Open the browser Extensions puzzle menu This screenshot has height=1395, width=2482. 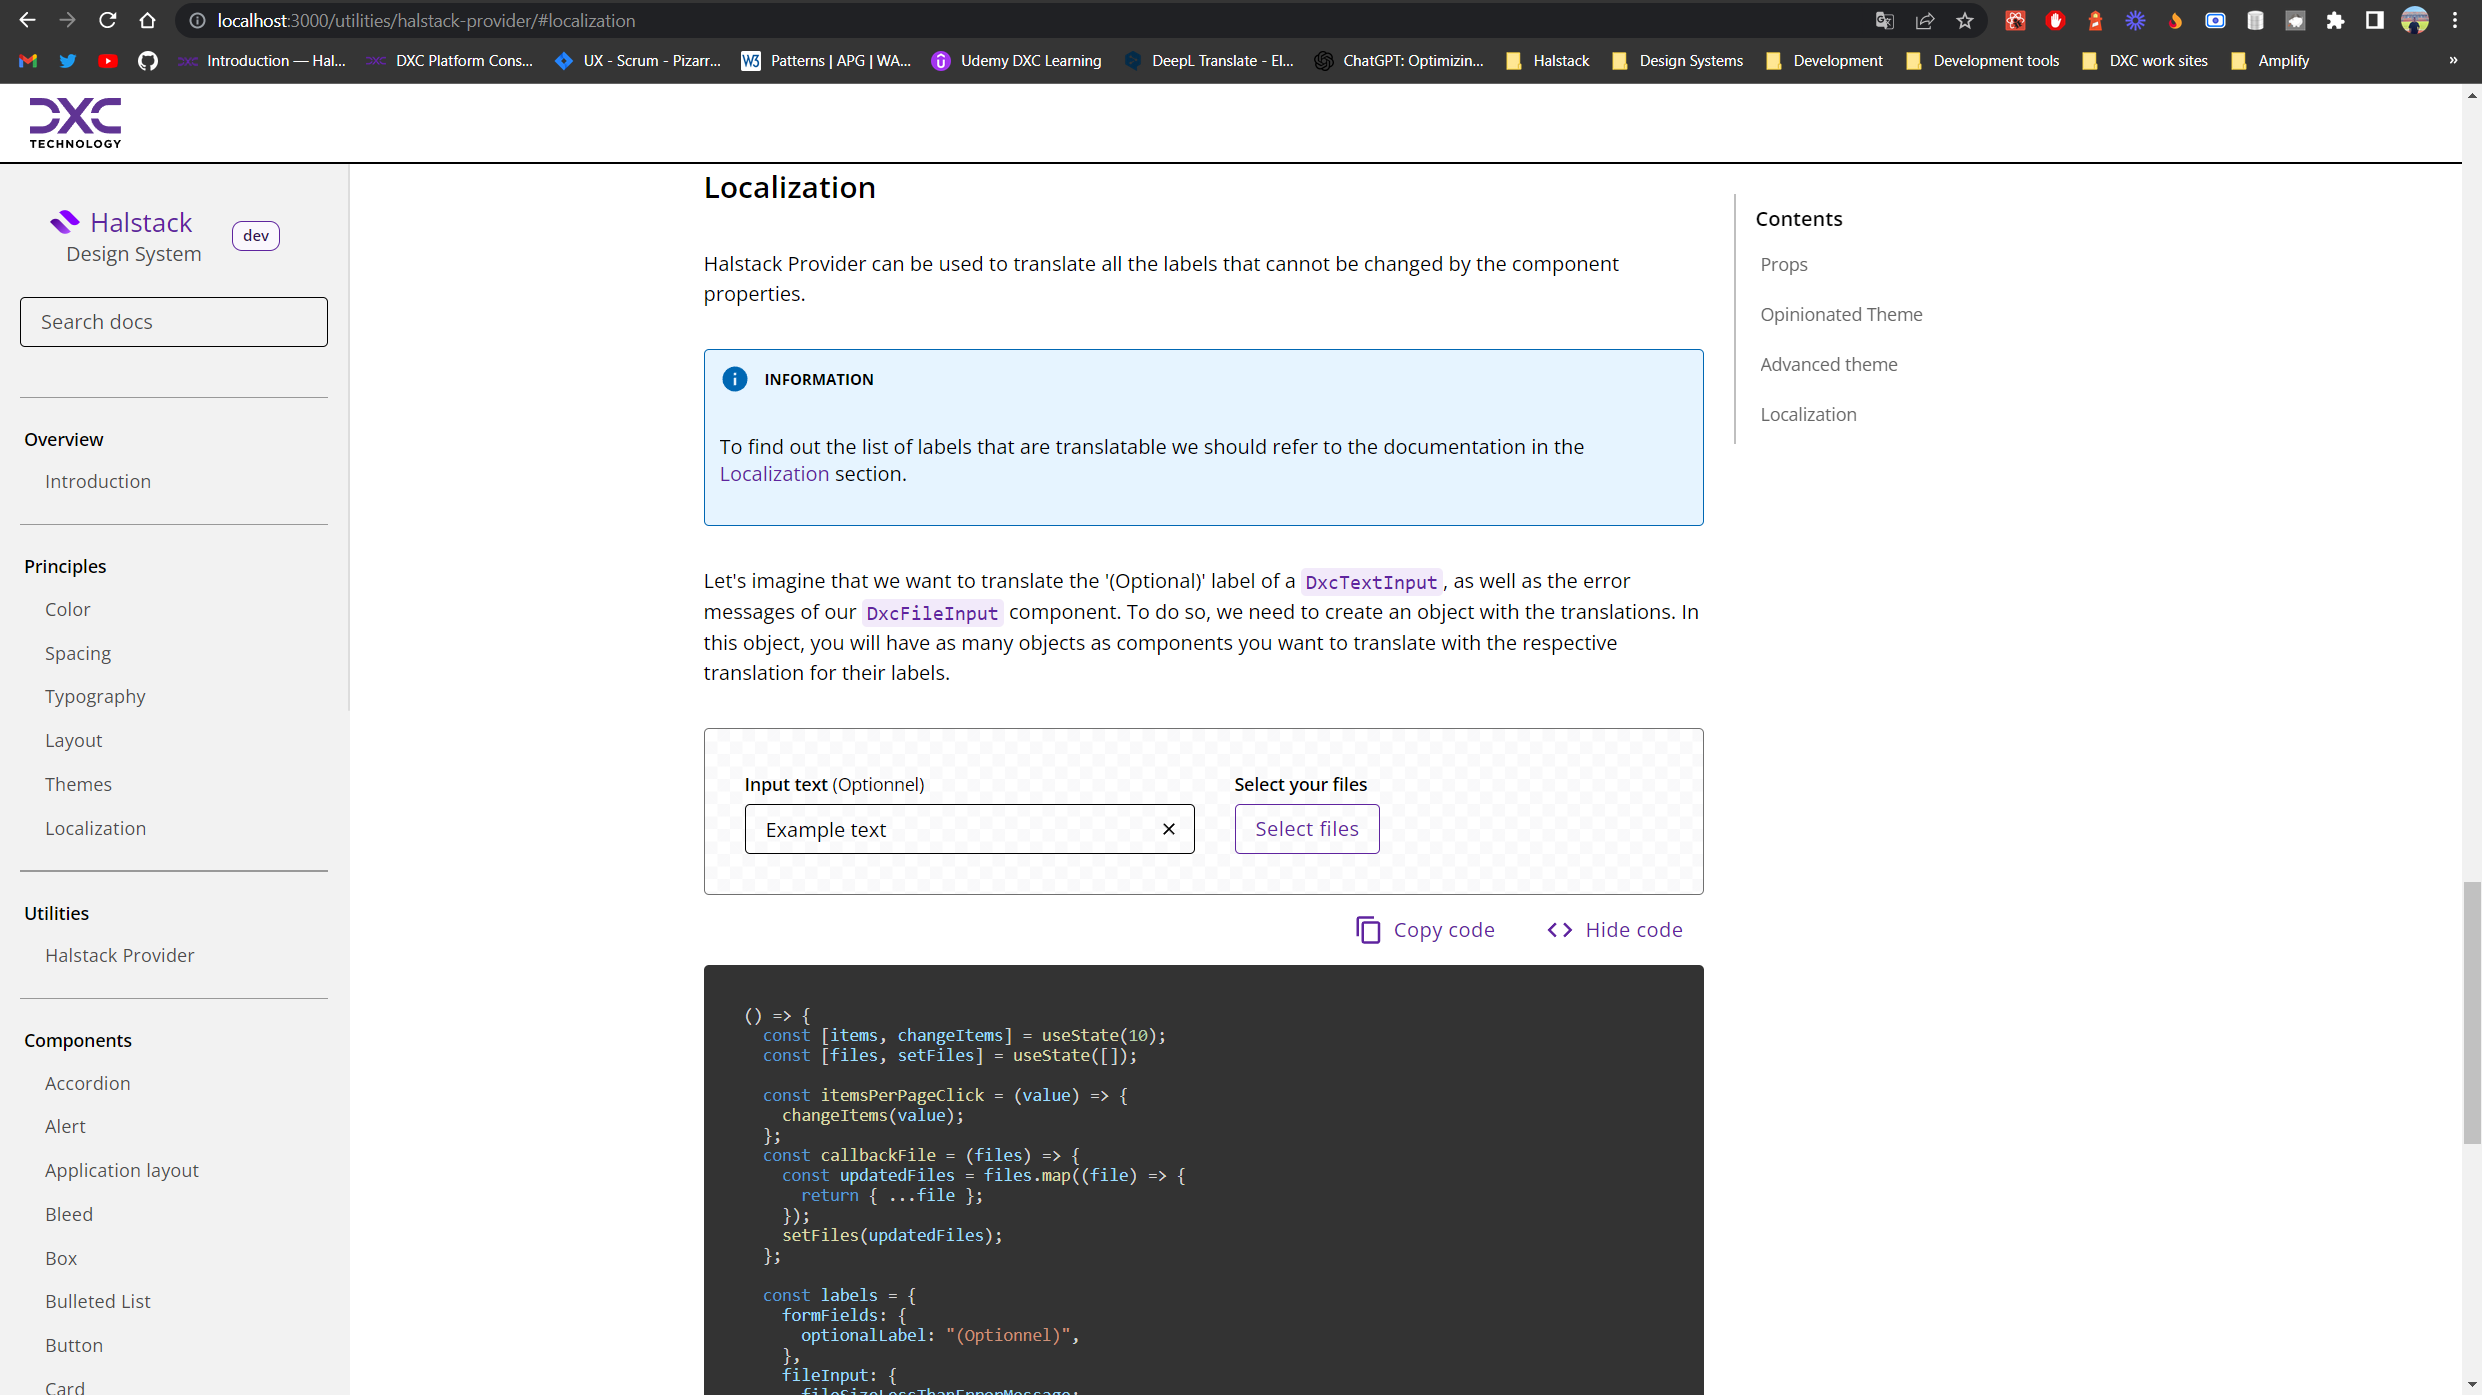pos(2336,20)
